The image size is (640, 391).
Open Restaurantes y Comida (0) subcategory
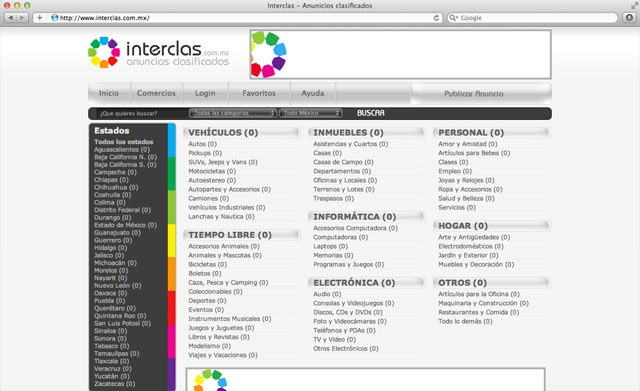tap(478, 312)
